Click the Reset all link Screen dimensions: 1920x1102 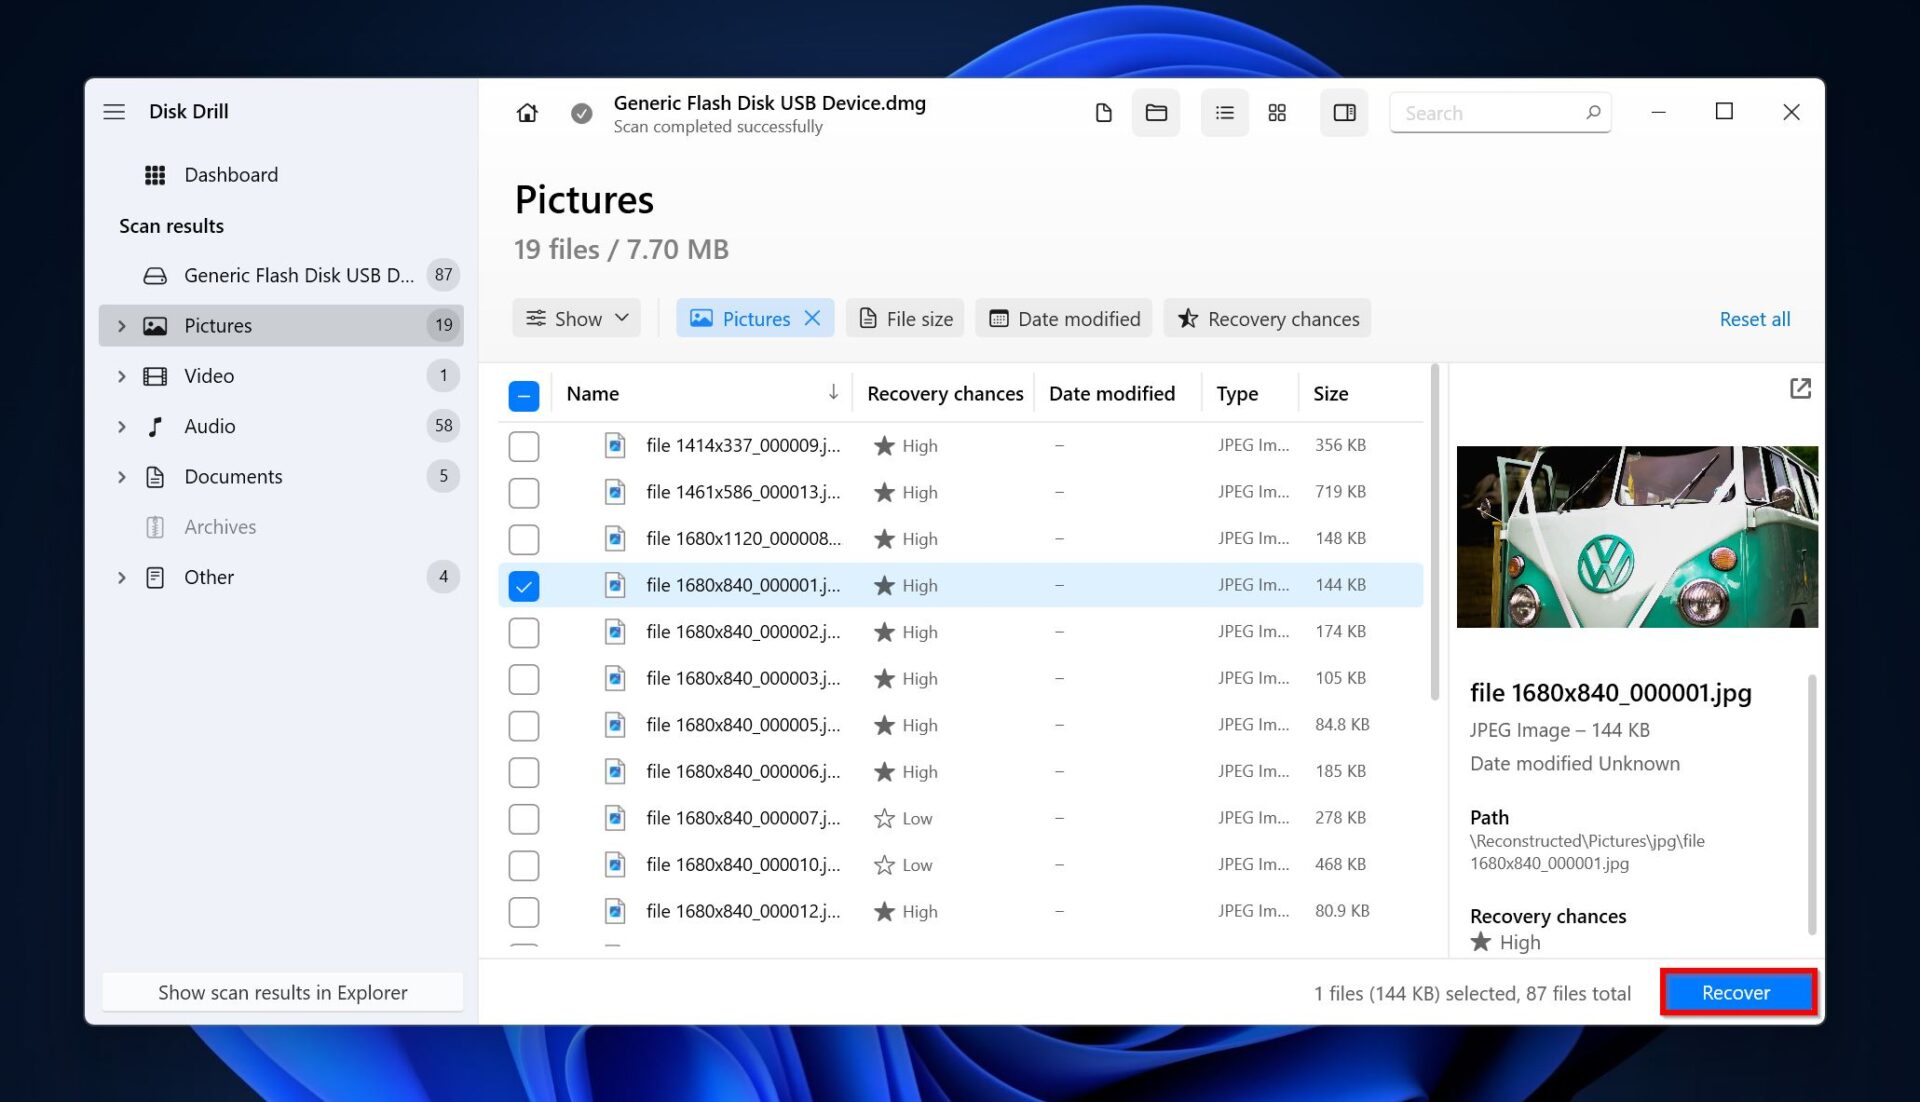click(x=1755, y=318)
